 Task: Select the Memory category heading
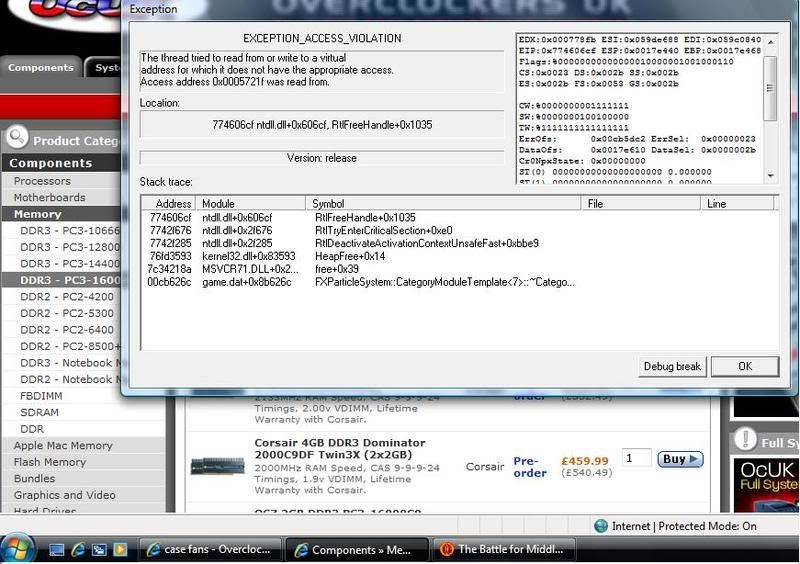pyautogui.click(x=37, y=214)
